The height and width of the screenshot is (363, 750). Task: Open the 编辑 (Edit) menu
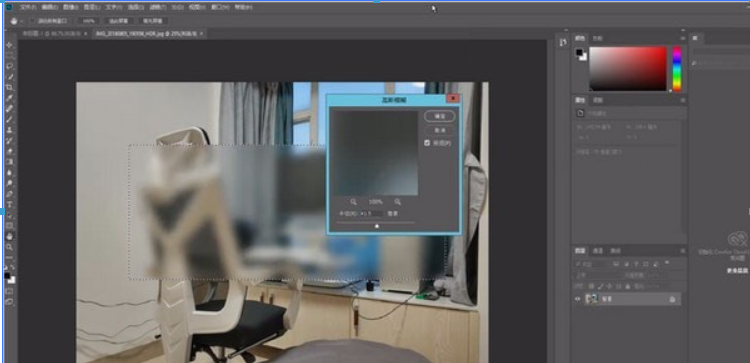click(50, 8)
